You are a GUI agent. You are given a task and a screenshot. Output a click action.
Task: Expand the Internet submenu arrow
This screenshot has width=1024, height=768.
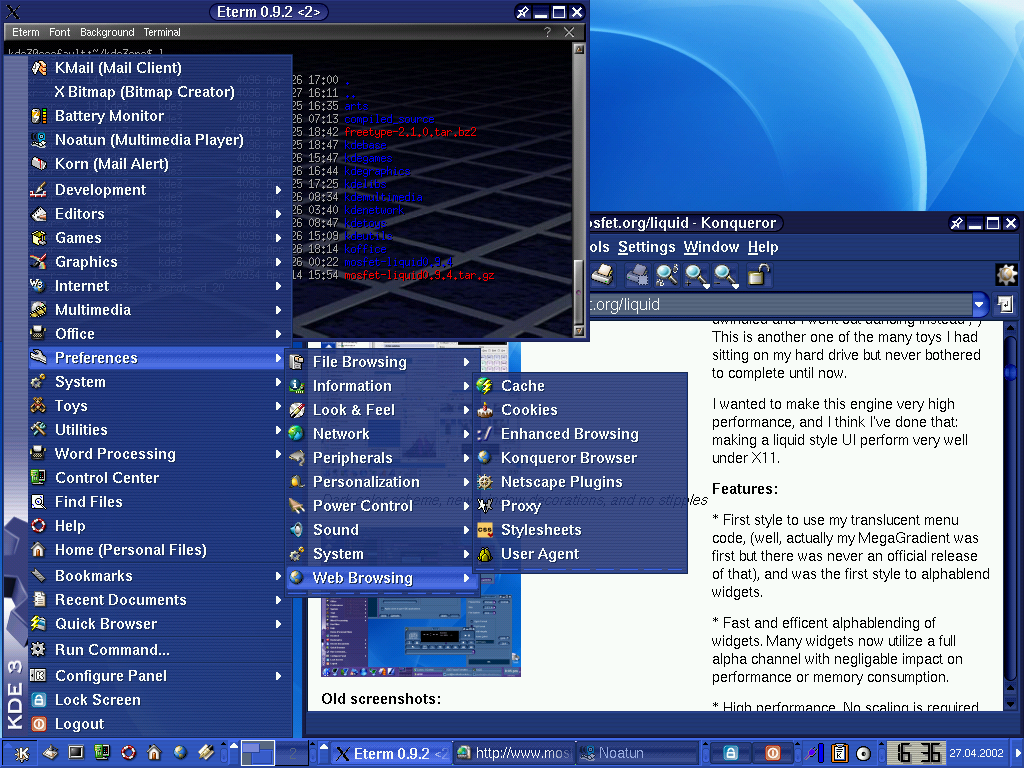[x=279, y=286]
